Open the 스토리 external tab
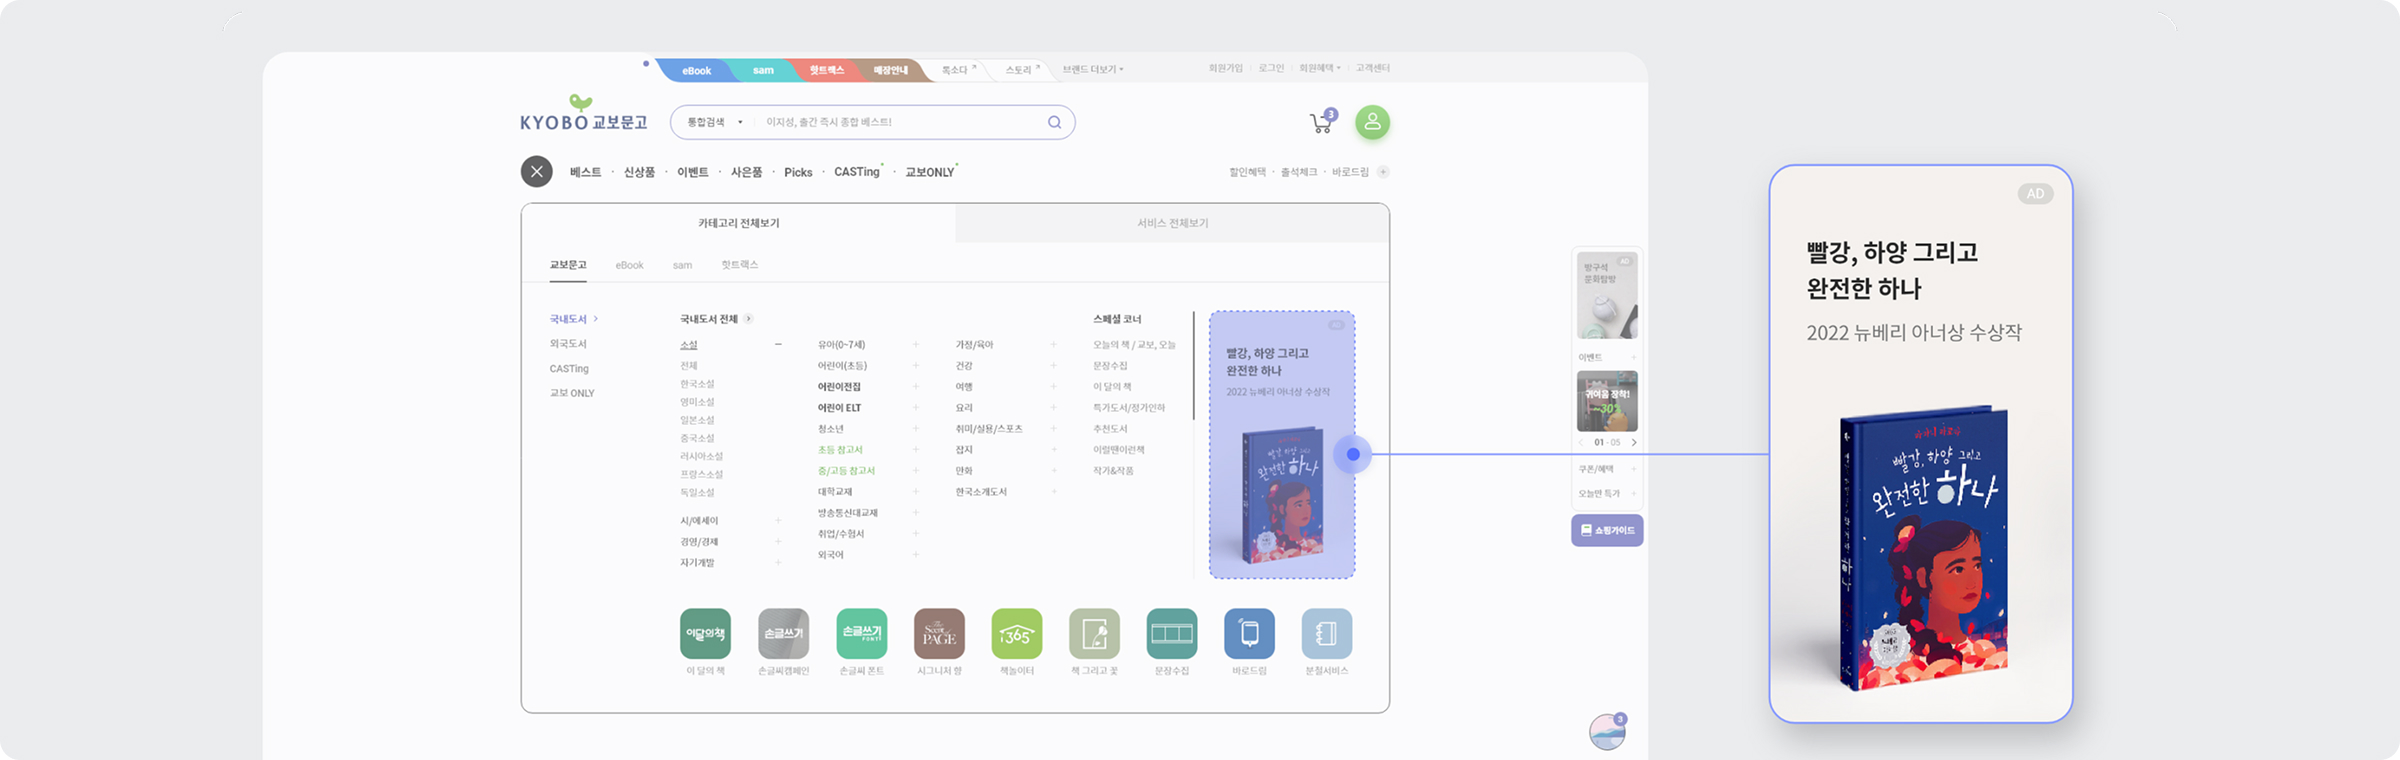This screenshot has width=2400, height=760. click(x=1022, y=70)
